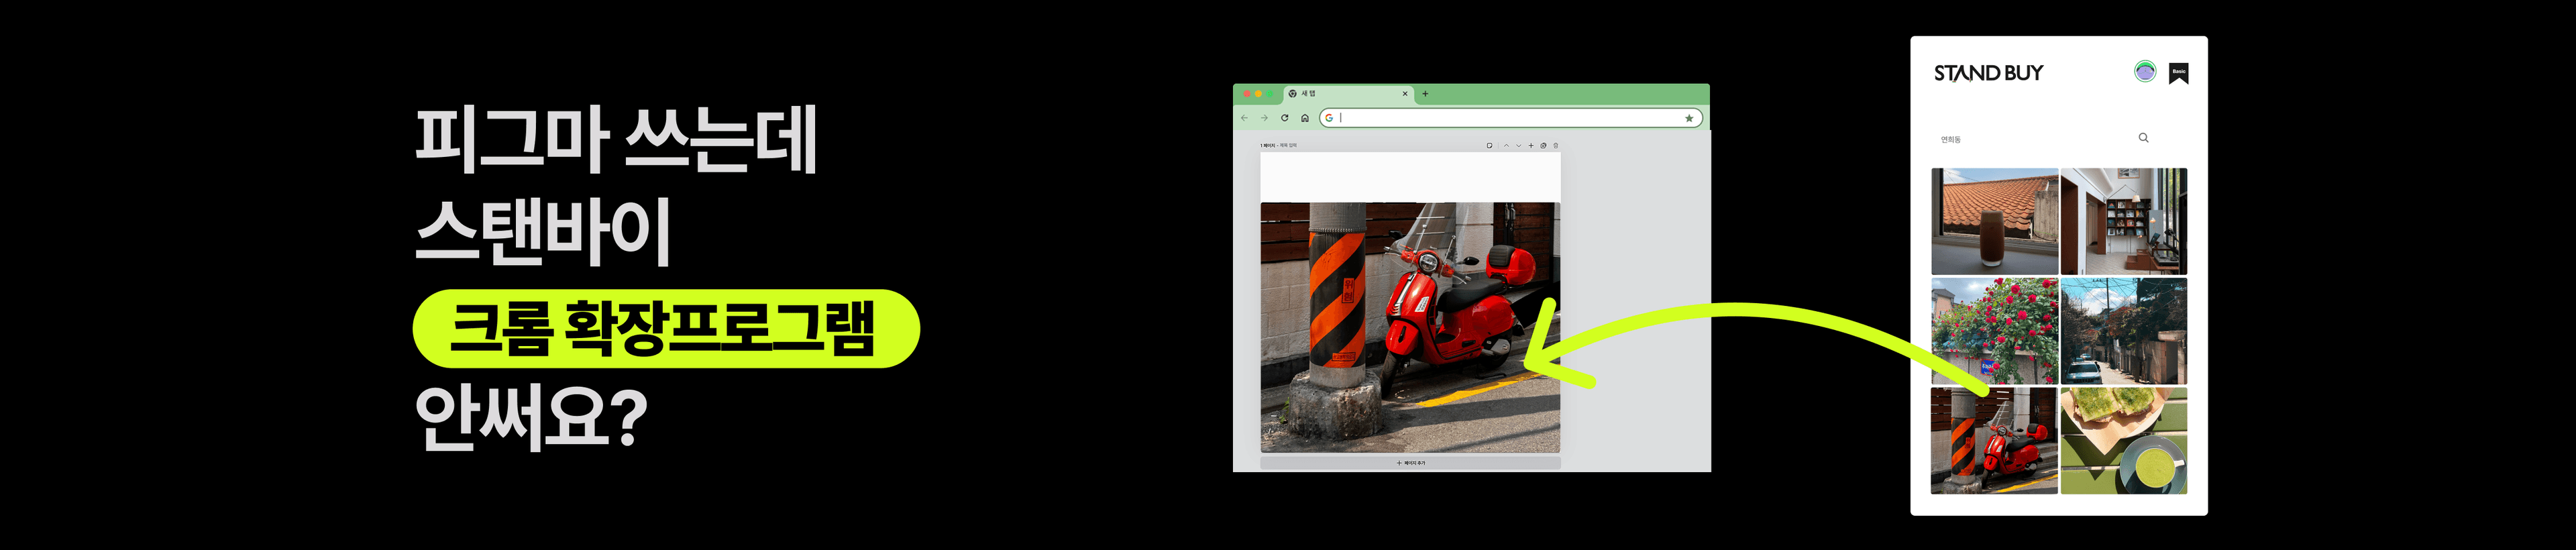Click the Stand Buy search magnifier icon
Image resolution: width=2576 pixels, height=550 pixels.
tap(2143, 138)
